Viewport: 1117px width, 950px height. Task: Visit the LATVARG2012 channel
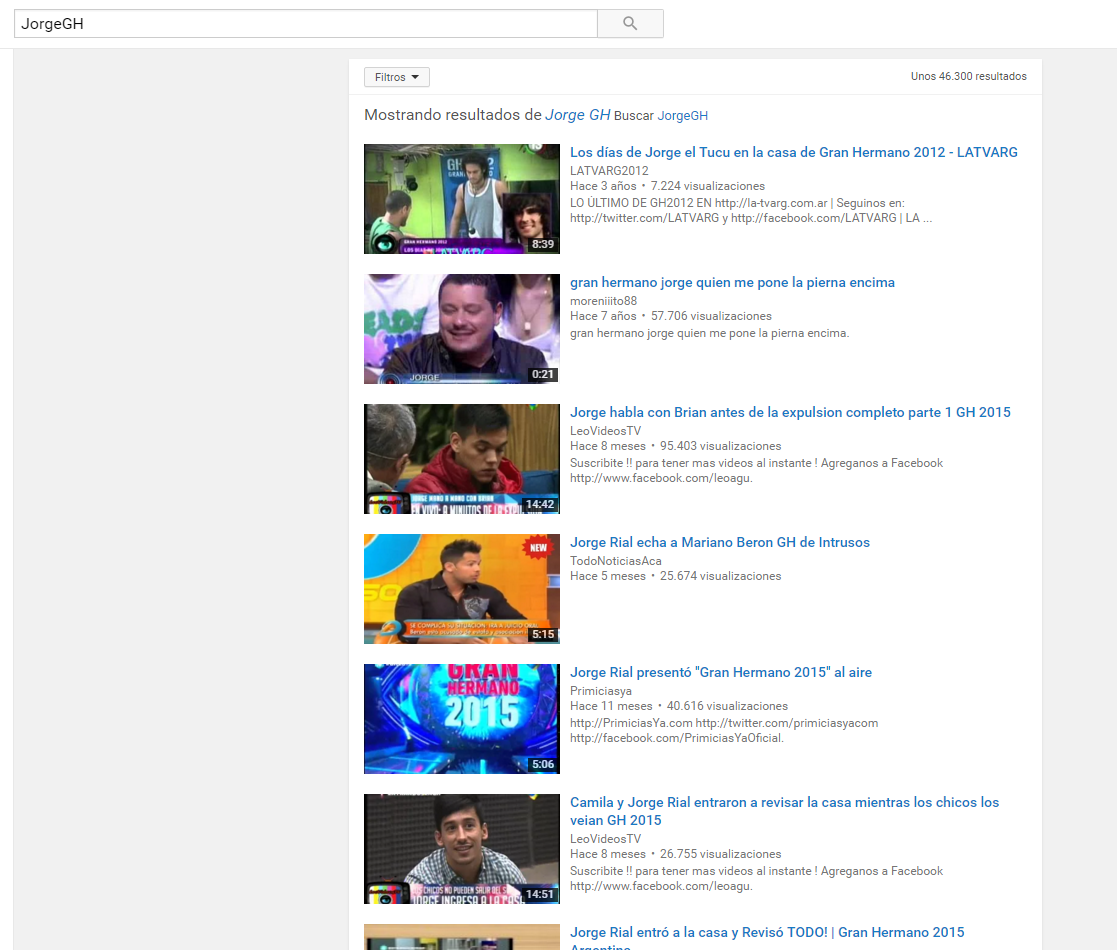click(x=609, y=171)
